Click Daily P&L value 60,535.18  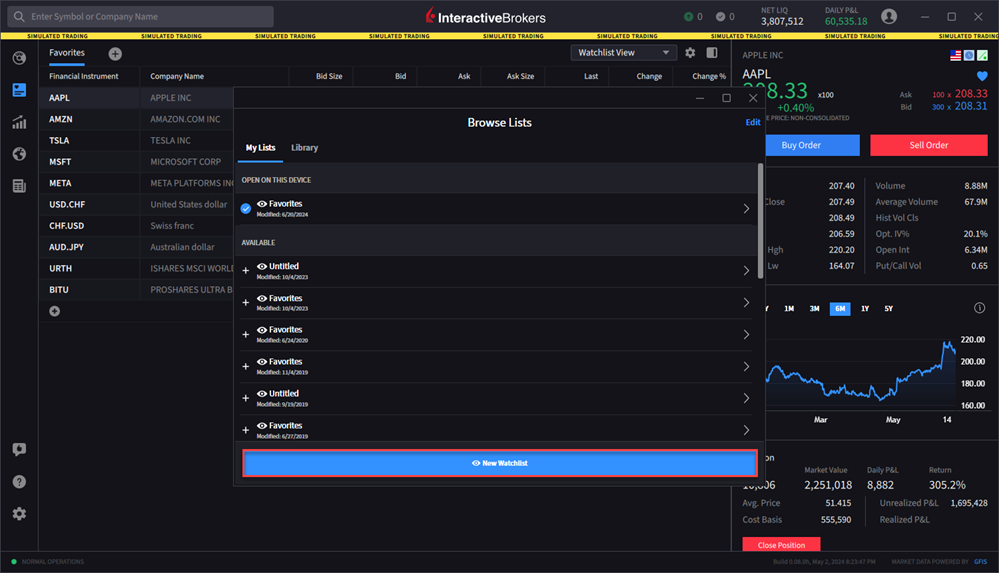point(845,21)
